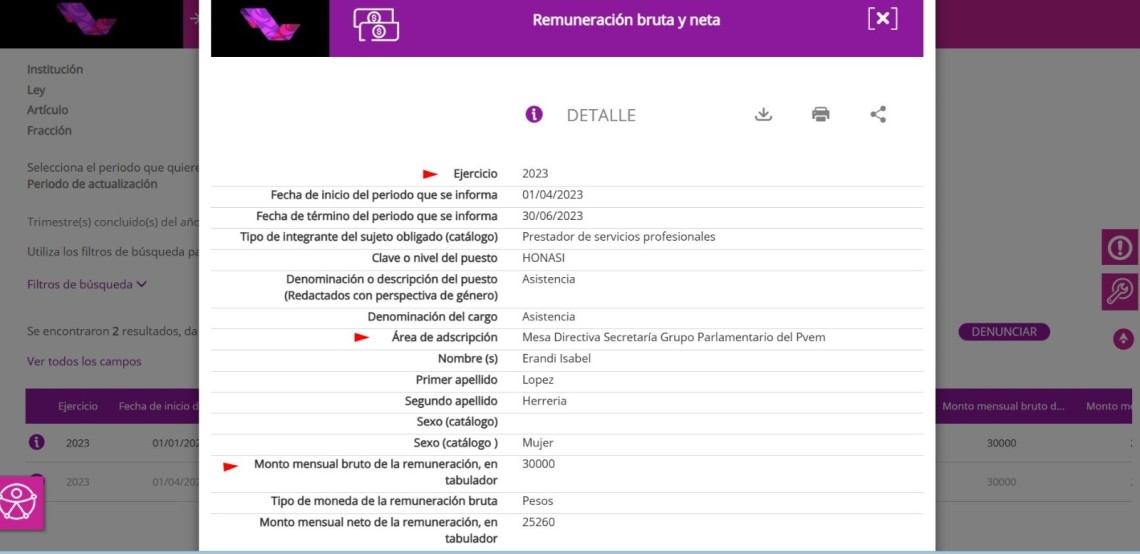Click the money bills icon in header
This screenshot has height=554, width=1140.
[x=376, y=24]
